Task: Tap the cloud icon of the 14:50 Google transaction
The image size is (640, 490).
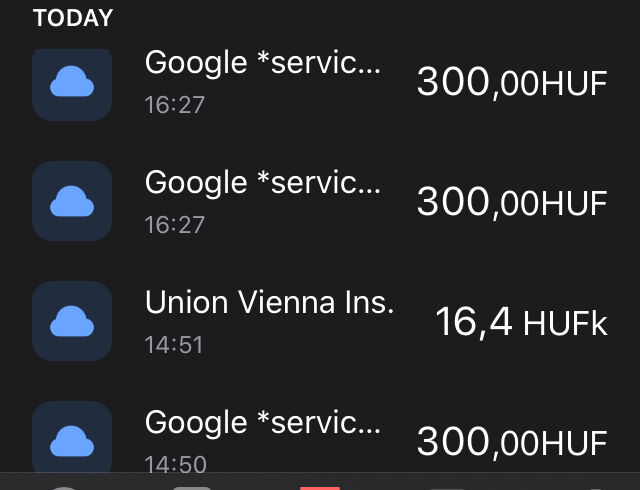Action: [72, 437]
